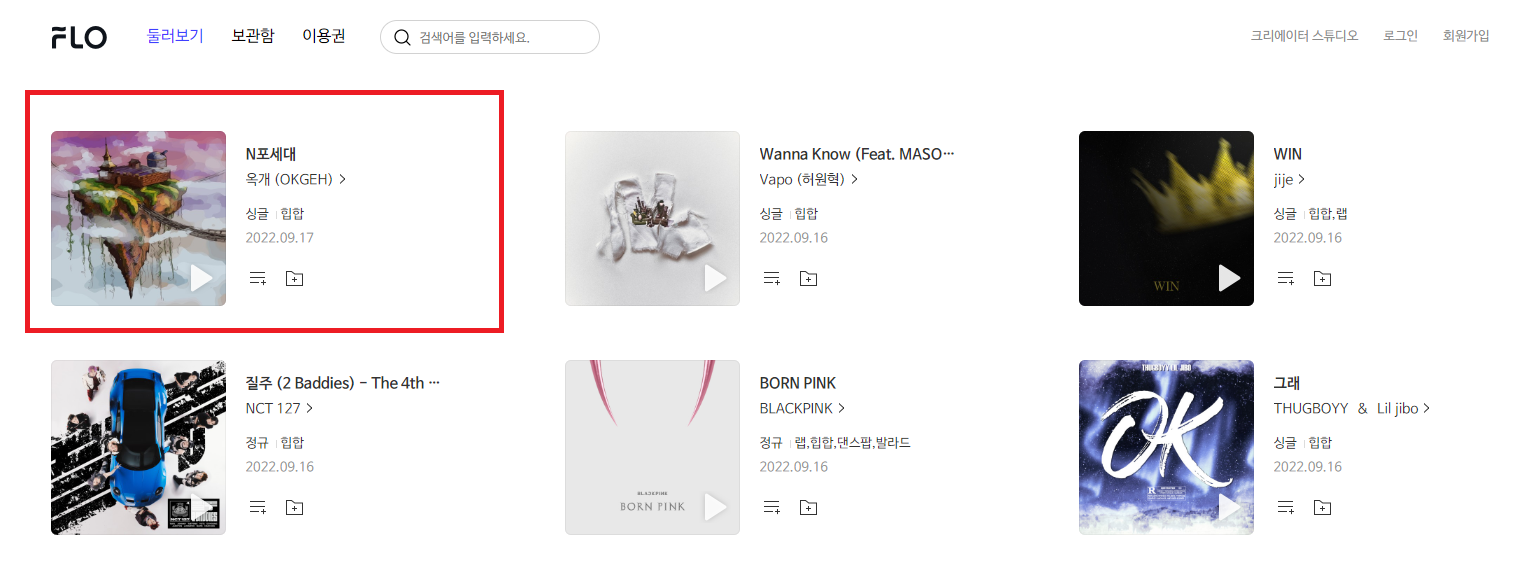Screen dimensions: 1527x568
Task: Add NCT 127 album to queue
Action: tap(258, 507)
